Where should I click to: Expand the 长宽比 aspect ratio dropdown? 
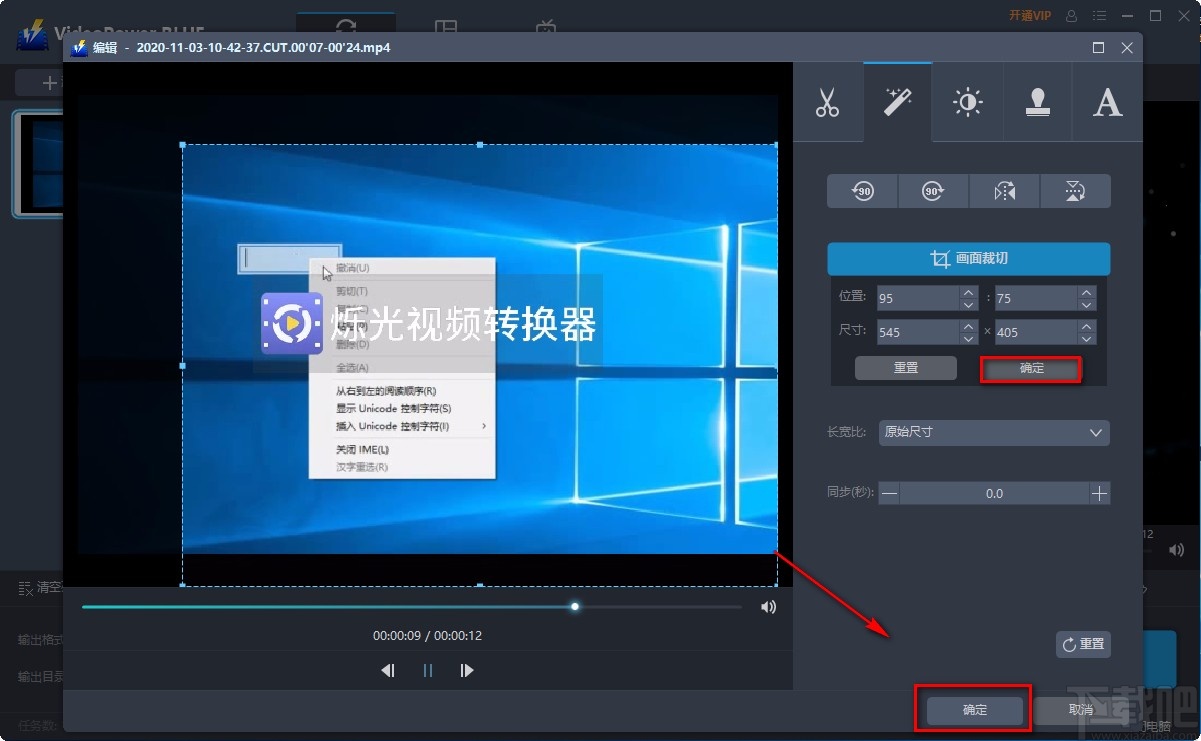point(994,433)
